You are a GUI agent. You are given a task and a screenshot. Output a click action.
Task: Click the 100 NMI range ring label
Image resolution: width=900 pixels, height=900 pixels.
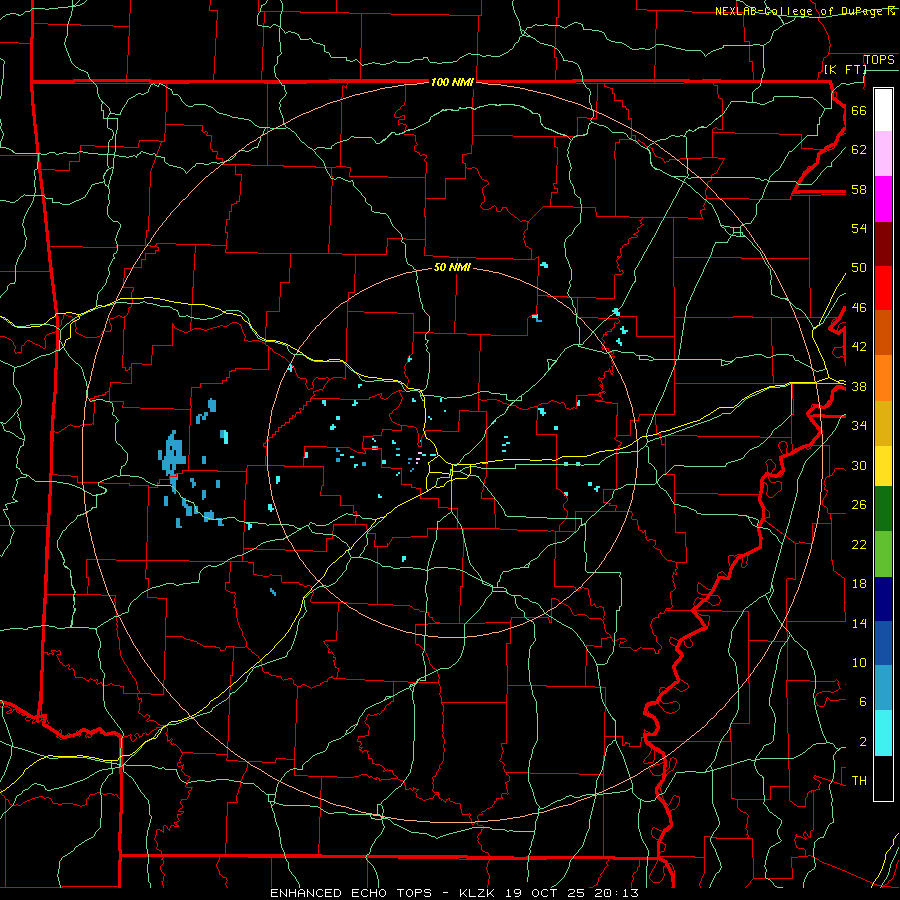pyautogui.click(x=452, y=82)
